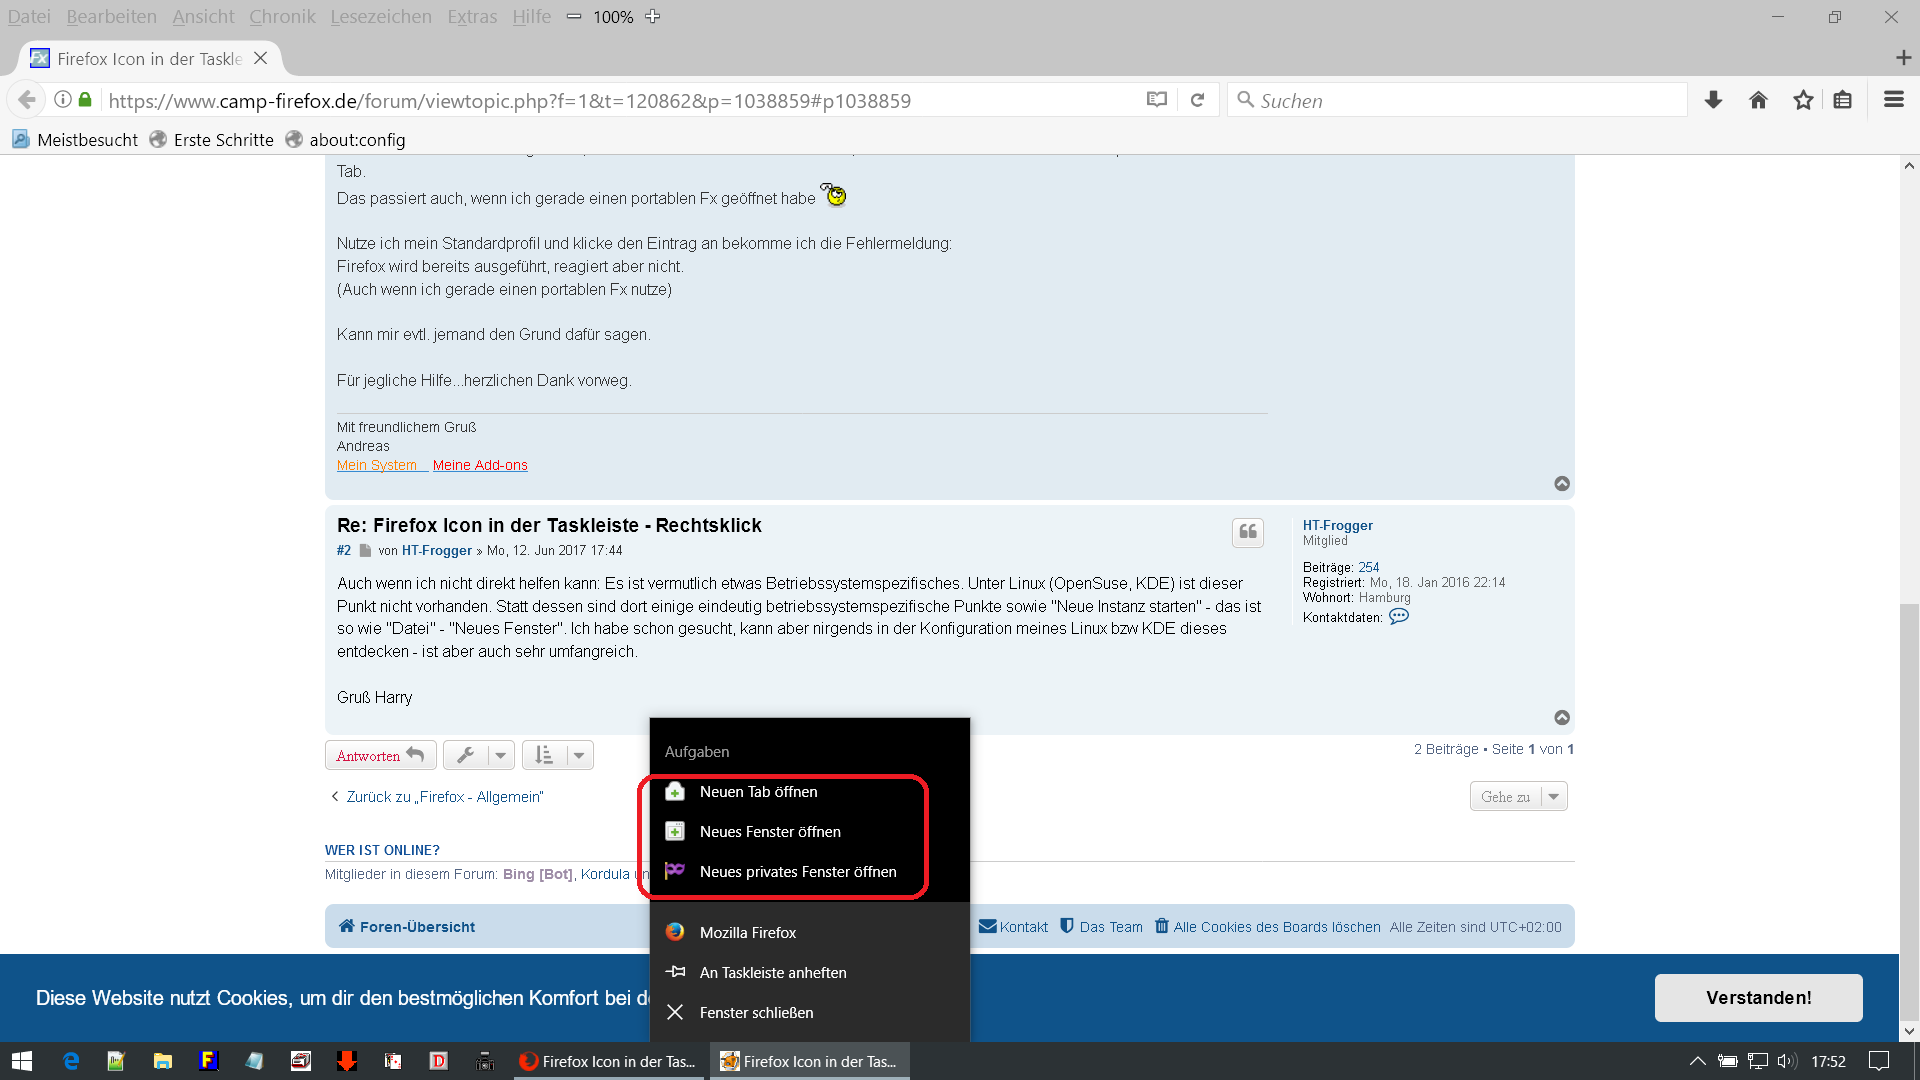Choose 'An Taskleiste anheften' in jump list

click(x=772, y=973)
